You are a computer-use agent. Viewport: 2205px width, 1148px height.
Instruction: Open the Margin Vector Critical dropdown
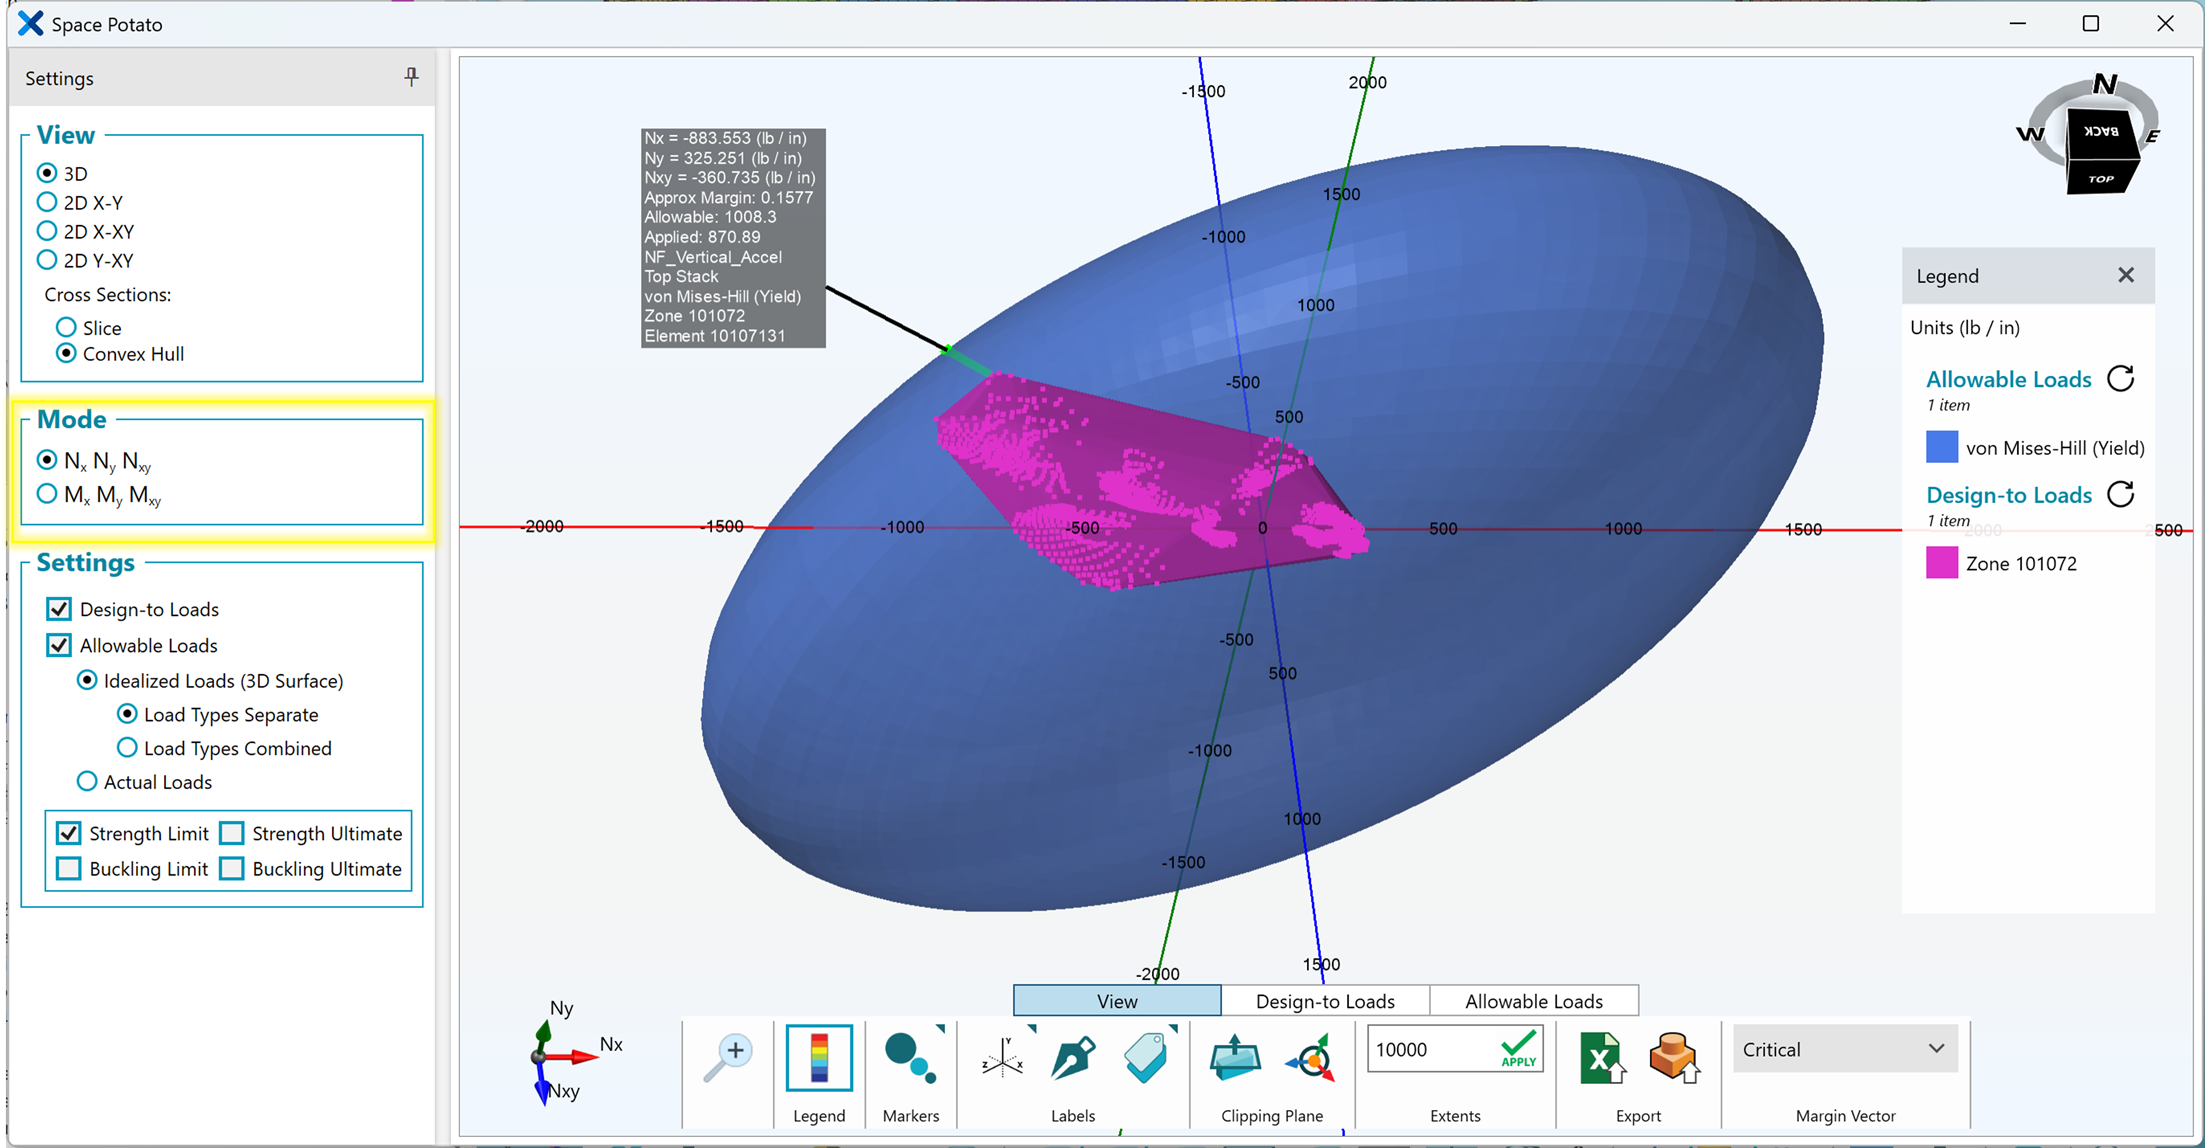[1845, 1049]
